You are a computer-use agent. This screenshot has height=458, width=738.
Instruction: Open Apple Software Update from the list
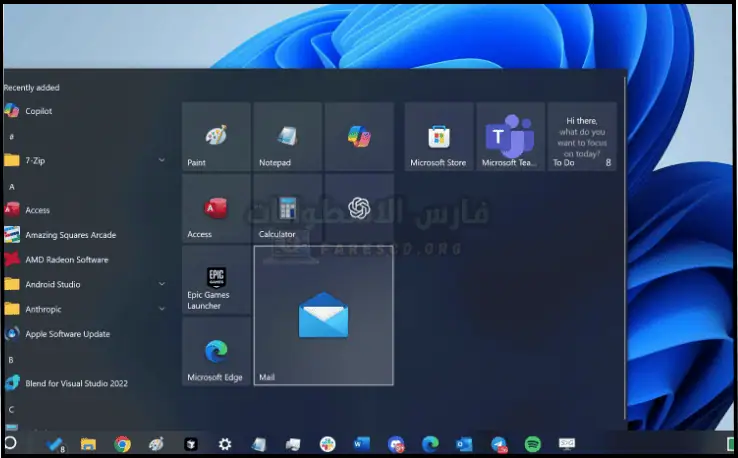[x=67, y=334]
